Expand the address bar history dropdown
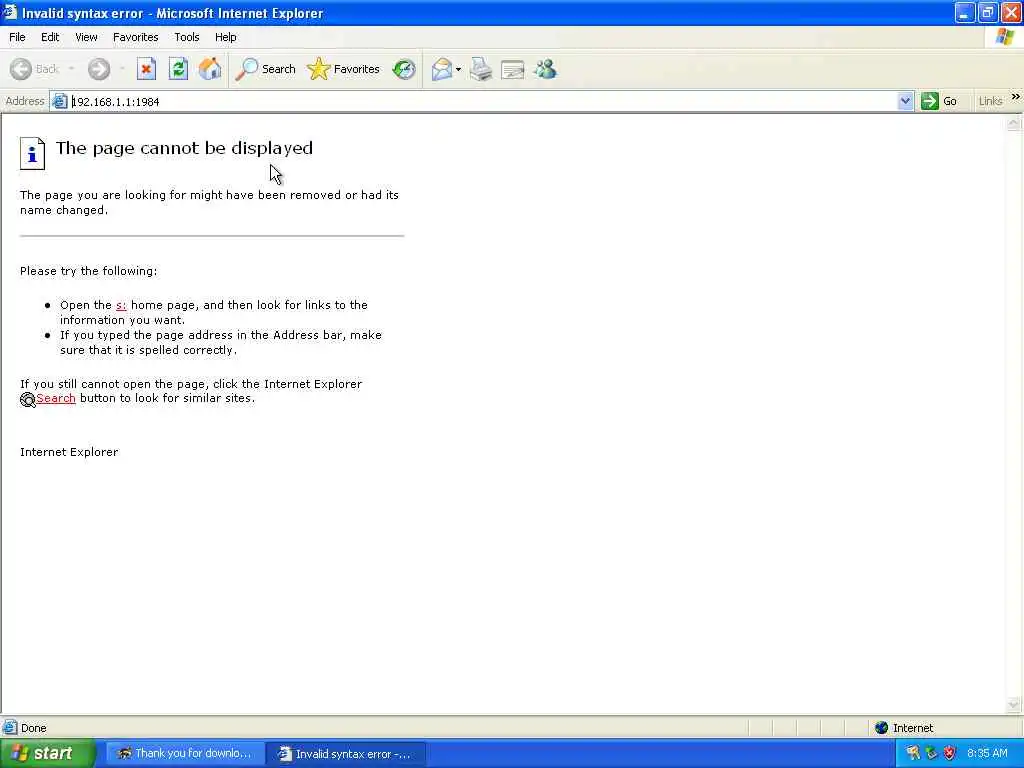1024x768 pixels. point(905,101)
